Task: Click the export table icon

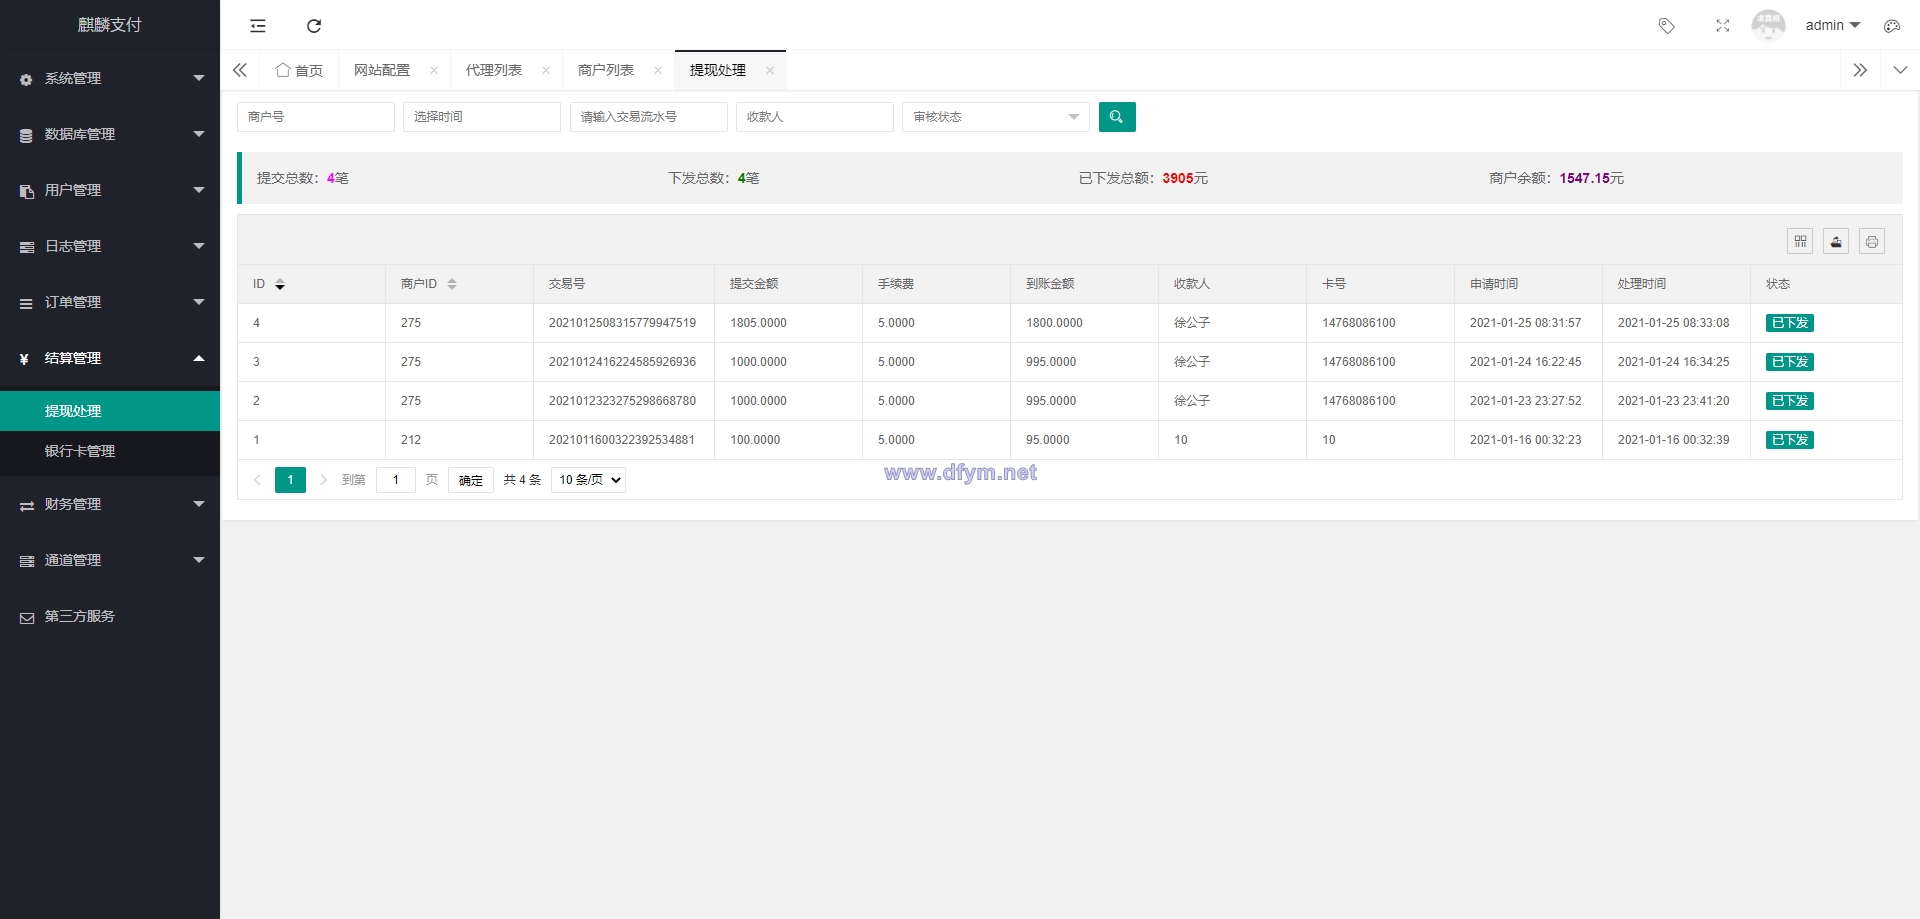Action: pos(1836,241)
